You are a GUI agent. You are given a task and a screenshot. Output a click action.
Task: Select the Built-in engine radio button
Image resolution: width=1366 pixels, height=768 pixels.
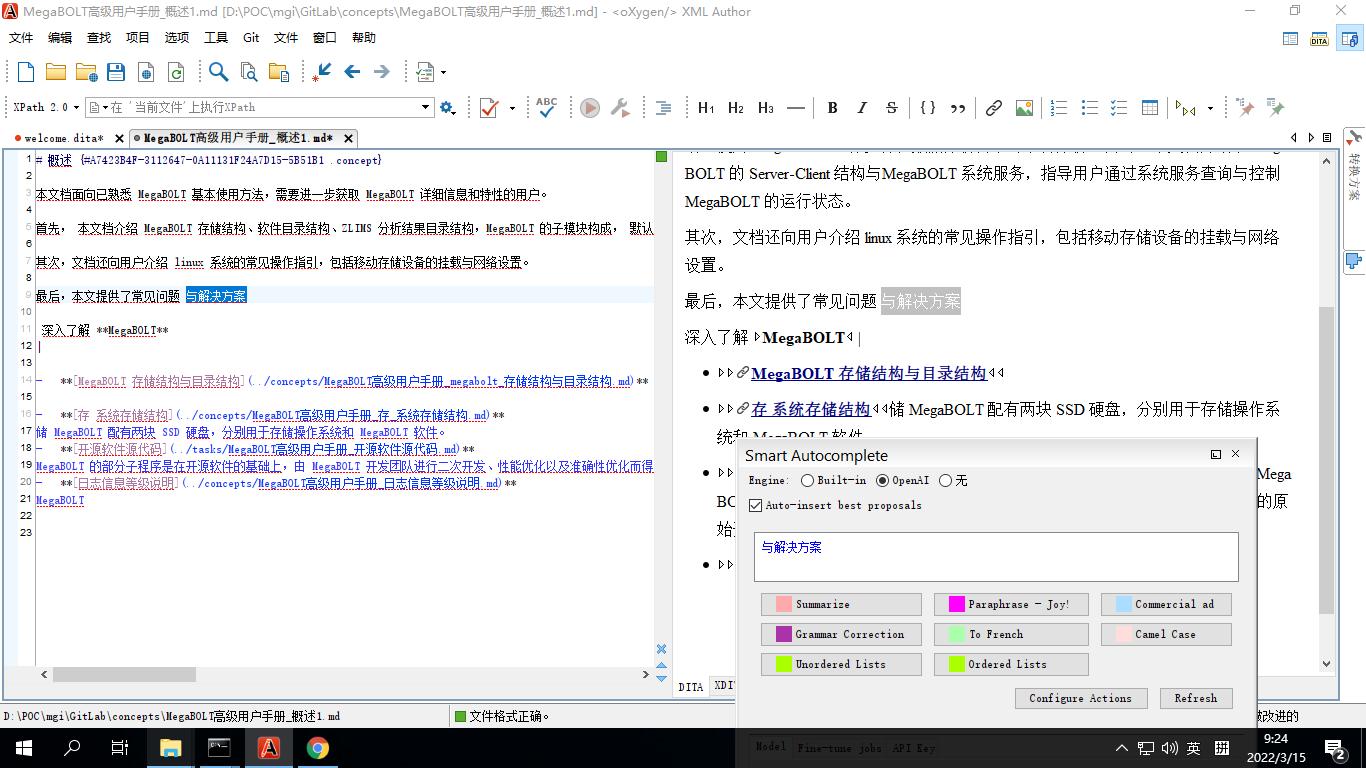tap(807, 481)
